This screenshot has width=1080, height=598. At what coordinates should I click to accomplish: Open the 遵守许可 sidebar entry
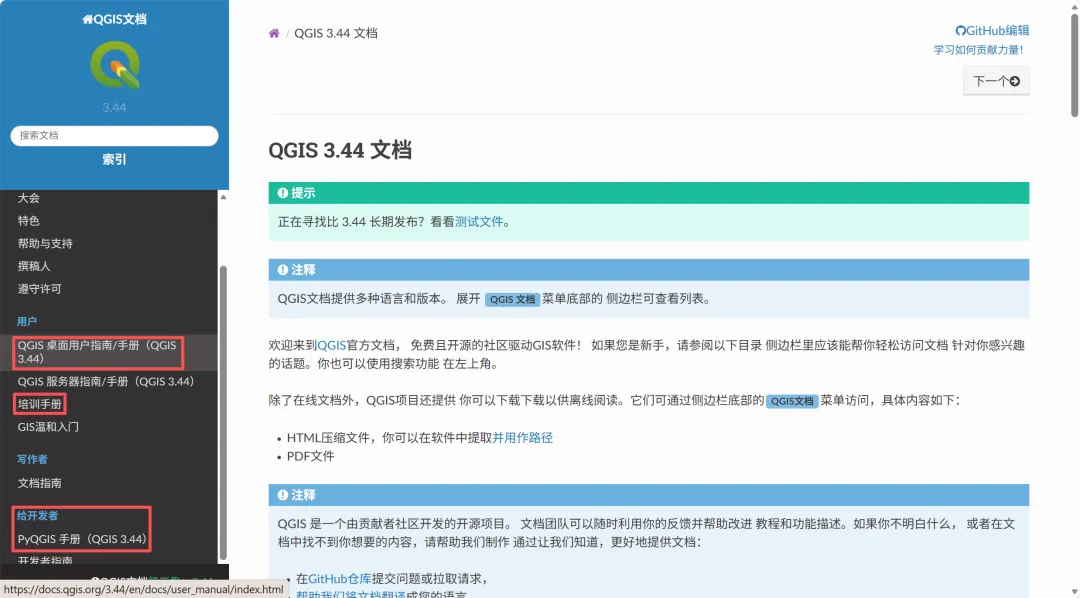39,289
